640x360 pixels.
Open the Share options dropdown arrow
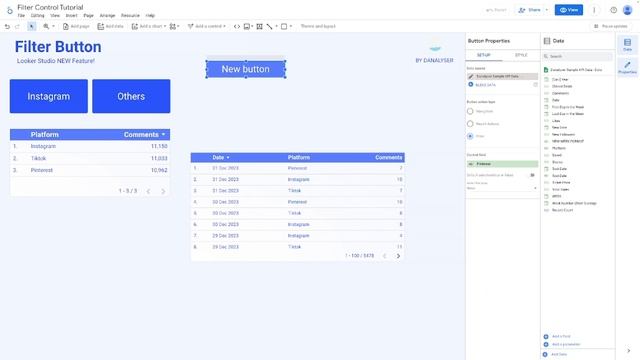coord(547,10)
